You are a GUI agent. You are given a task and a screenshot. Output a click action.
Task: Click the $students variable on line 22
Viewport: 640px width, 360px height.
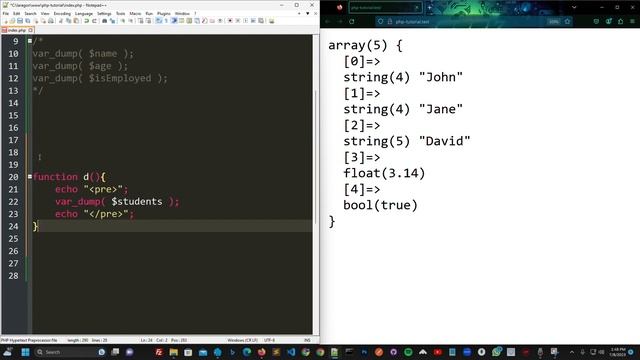click(137, 202)
